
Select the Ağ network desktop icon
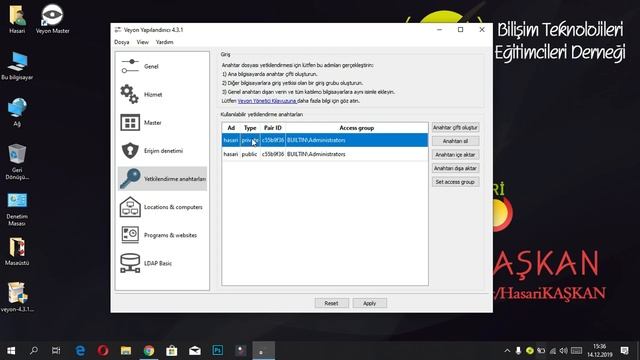17,112
